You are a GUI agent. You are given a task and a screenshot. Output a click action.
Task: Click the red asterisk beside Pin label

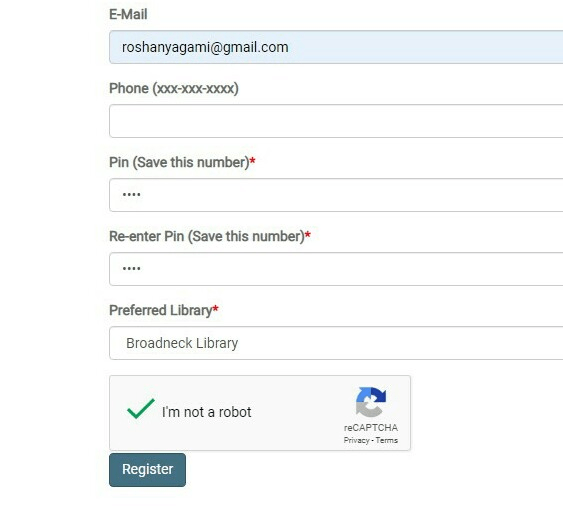pos(252,160)
